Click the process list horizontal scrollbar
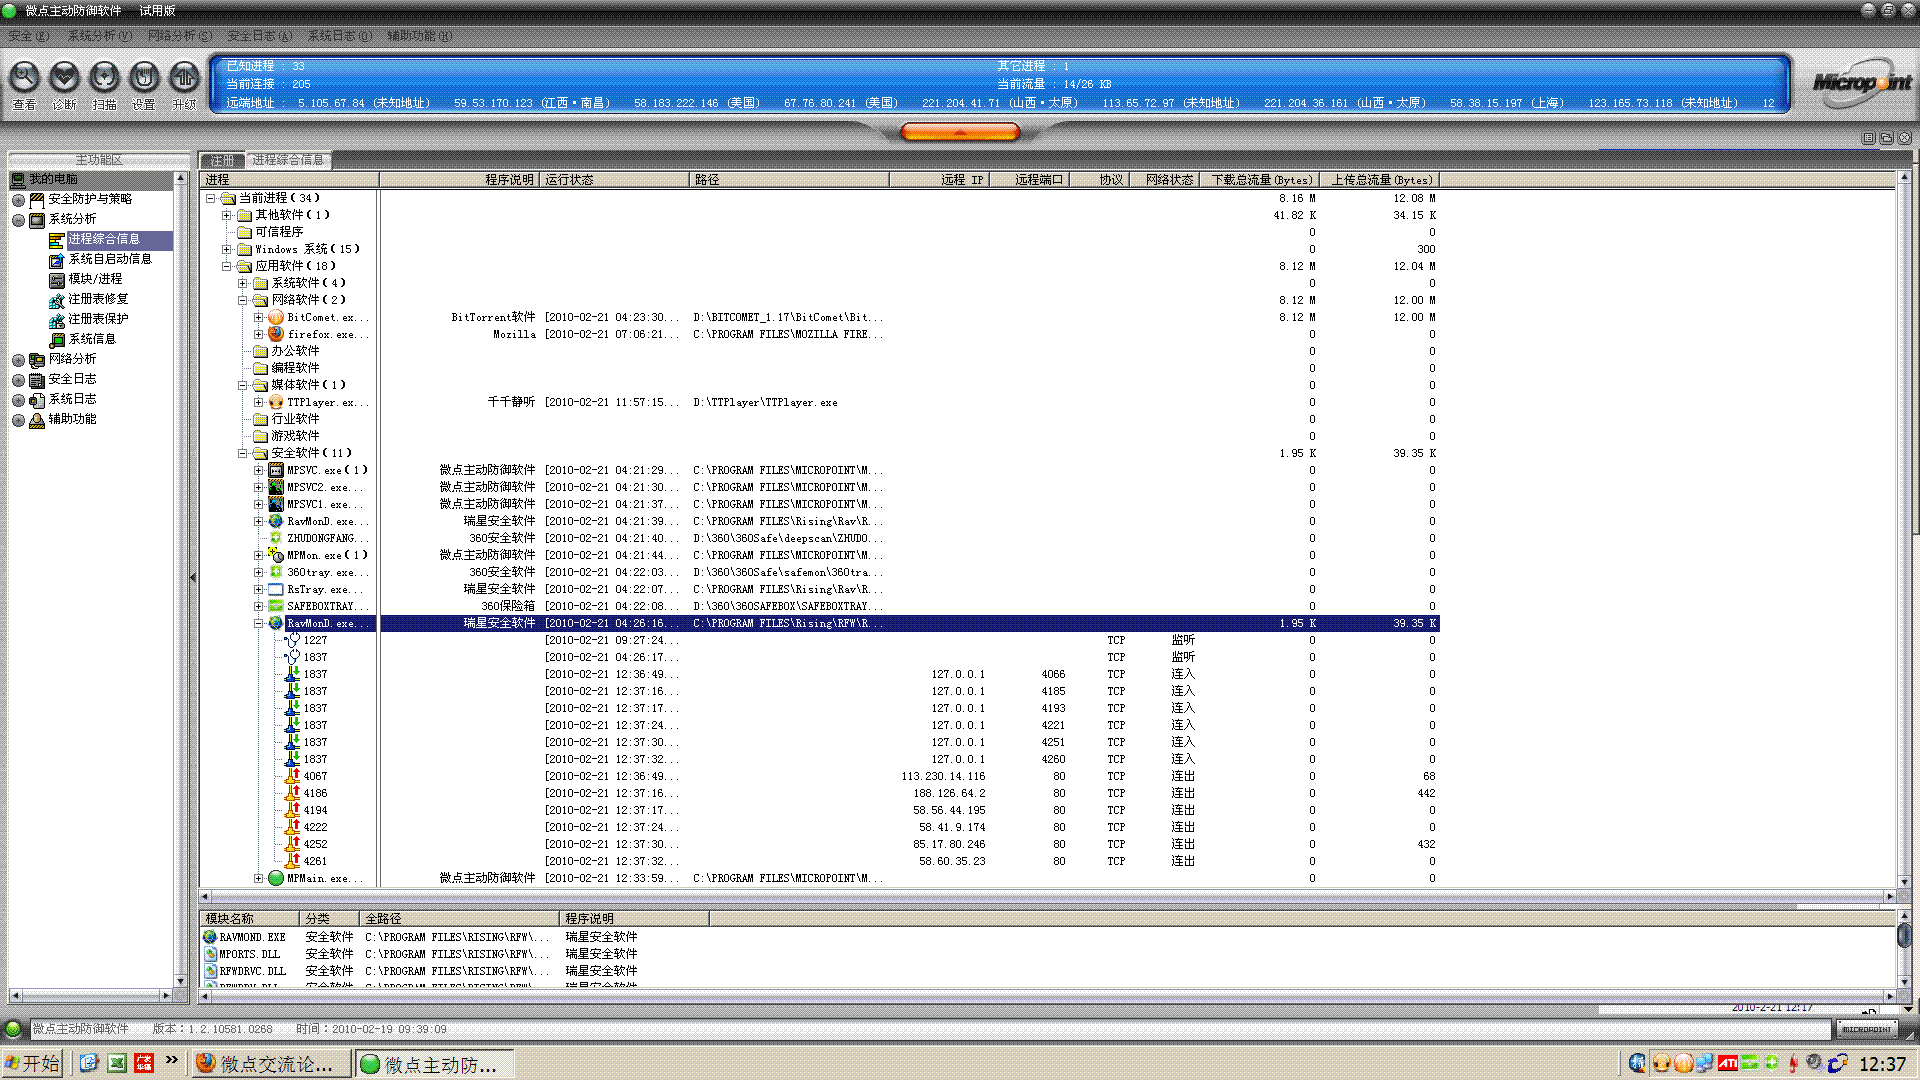This screenshot has height=1080, width=1920. (x=1047, y=897)
